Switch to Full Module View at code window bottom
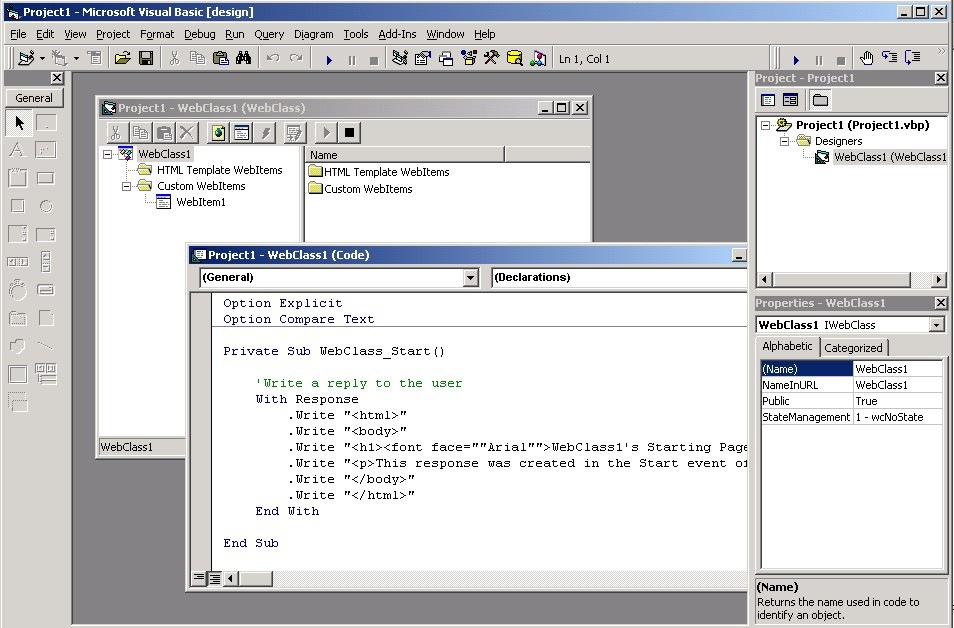This screenshot has height=628, width=954. (x=214, y=578)
